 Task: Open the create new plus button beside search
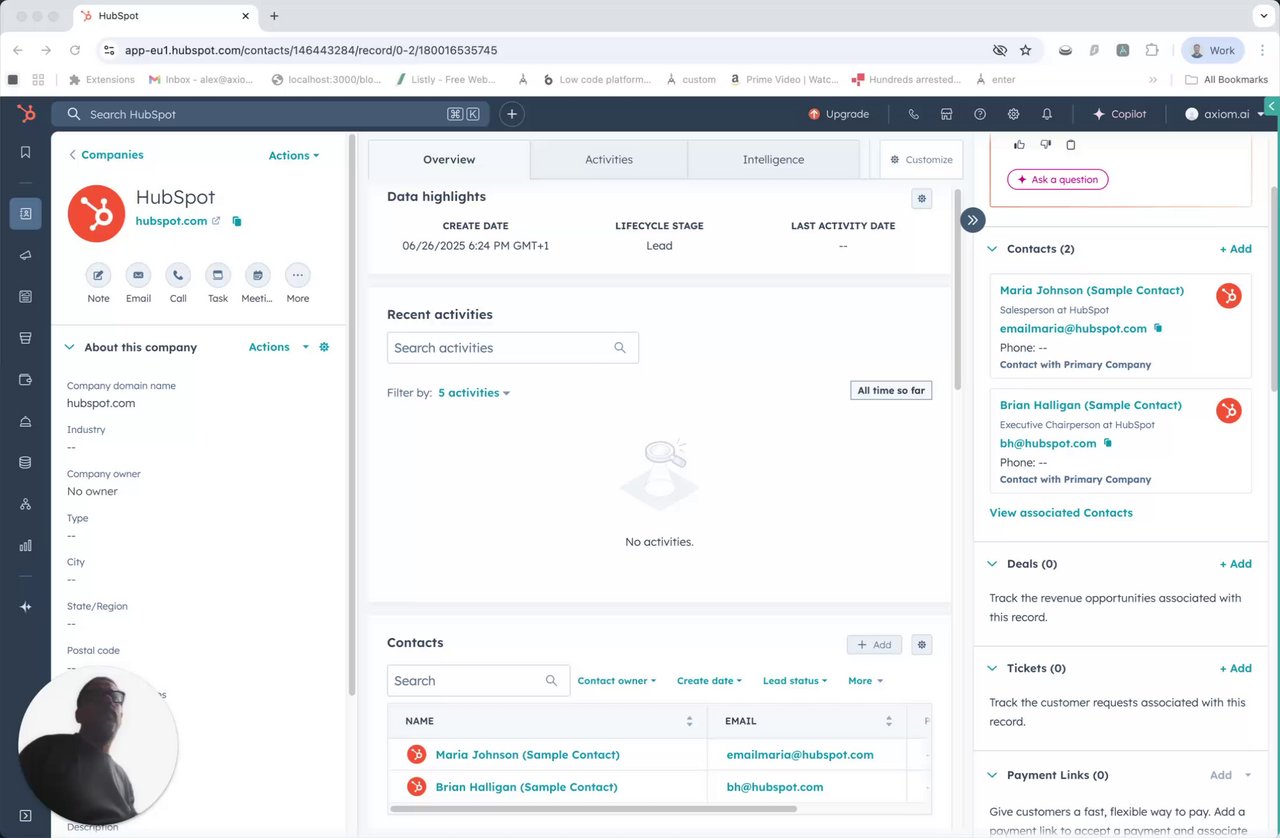click(512, 114)
